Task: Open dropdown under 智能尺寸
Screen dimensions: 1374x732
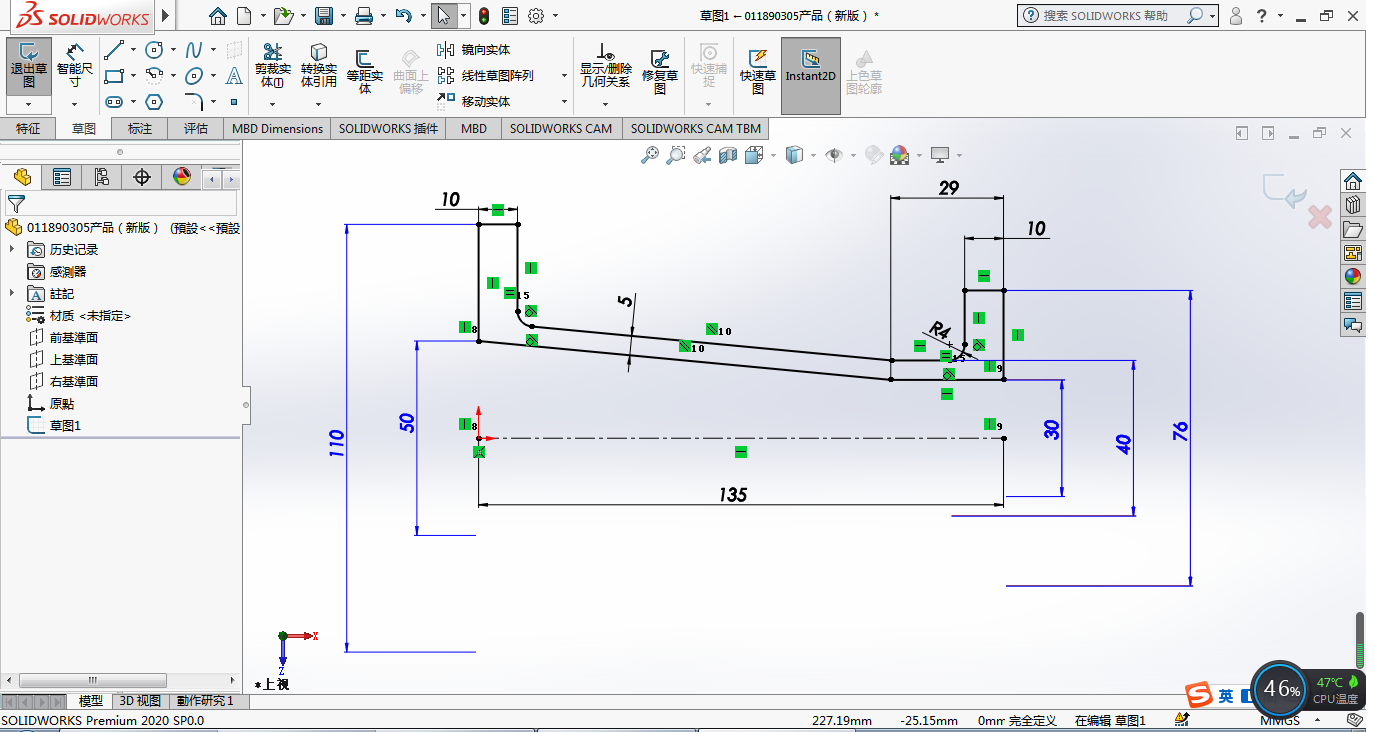Action: (75, 103)
